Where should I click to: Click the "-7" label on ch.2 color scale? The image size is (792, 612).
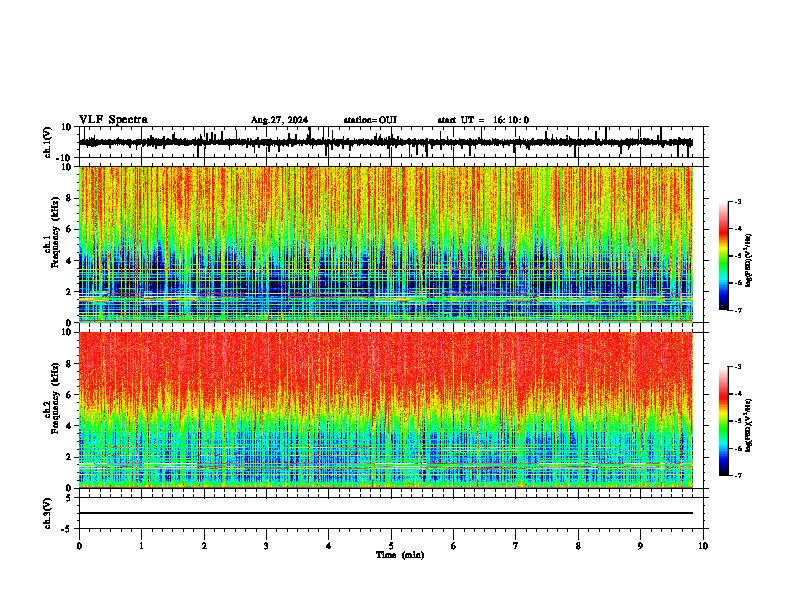click(737, 475)
